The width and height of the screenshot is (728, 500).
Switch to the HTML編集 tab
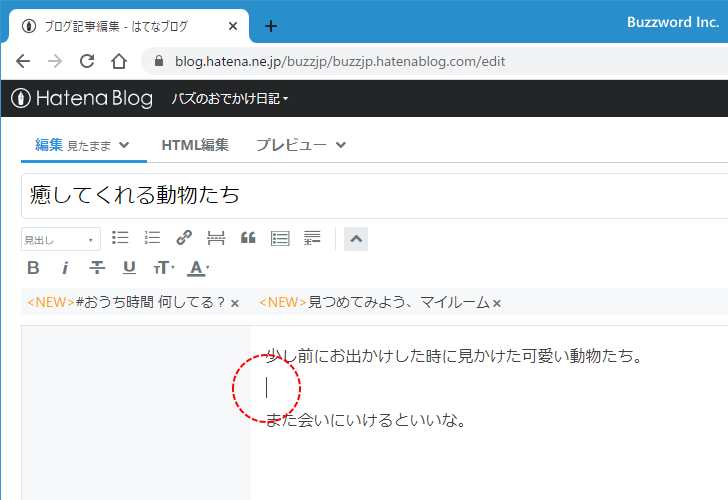pos(195,145)
